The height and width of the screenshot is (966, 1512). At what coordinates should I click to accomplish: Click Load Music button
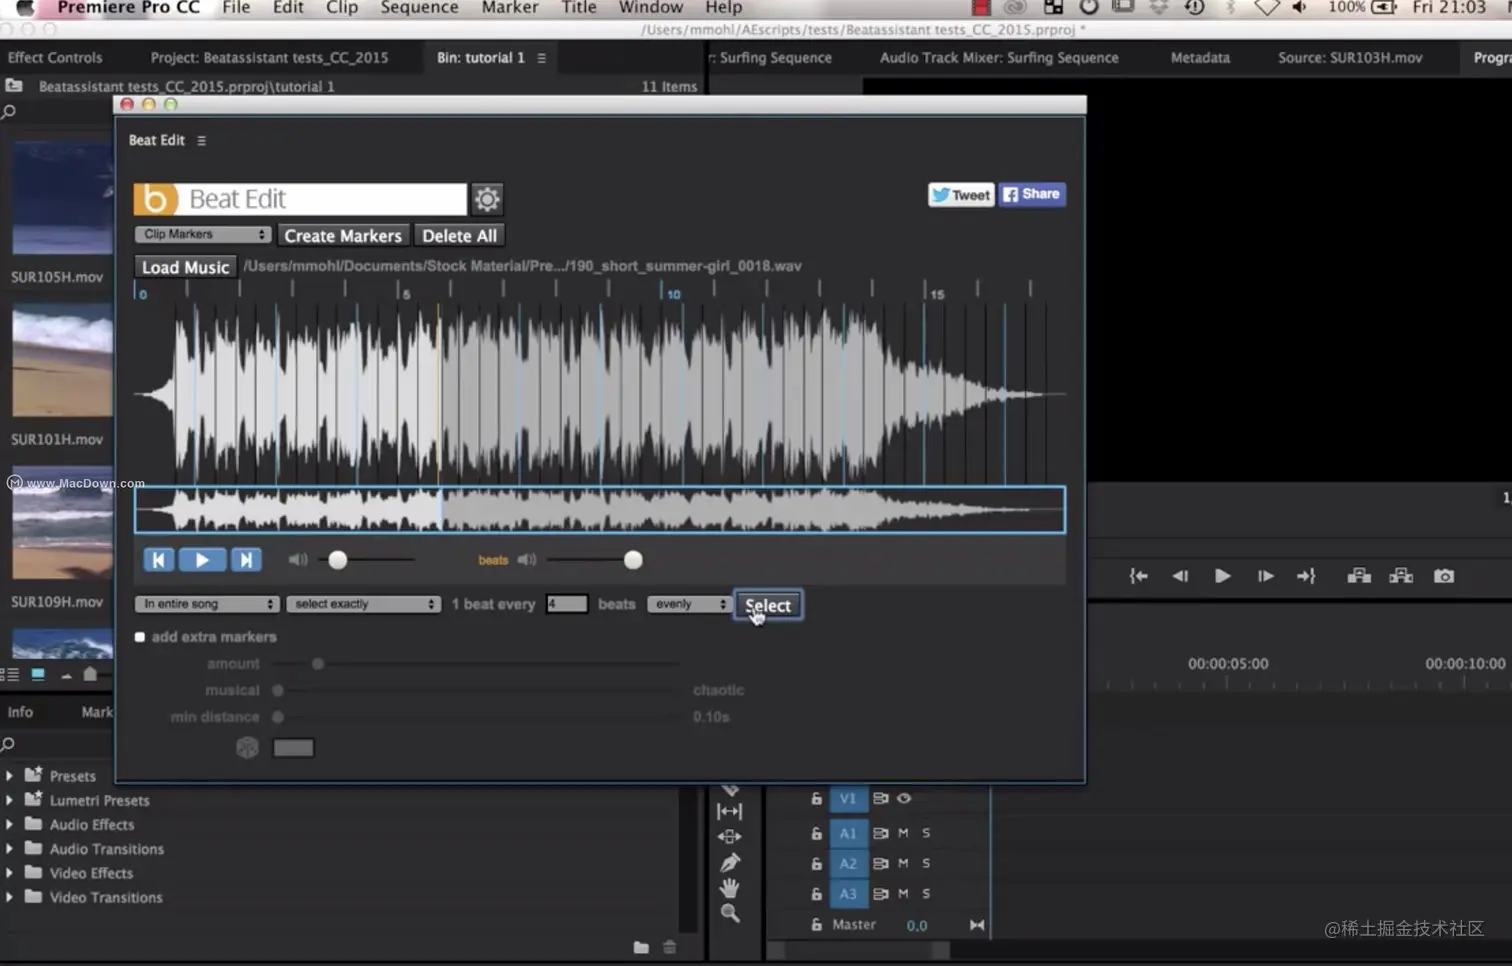(x=185, y=267)
